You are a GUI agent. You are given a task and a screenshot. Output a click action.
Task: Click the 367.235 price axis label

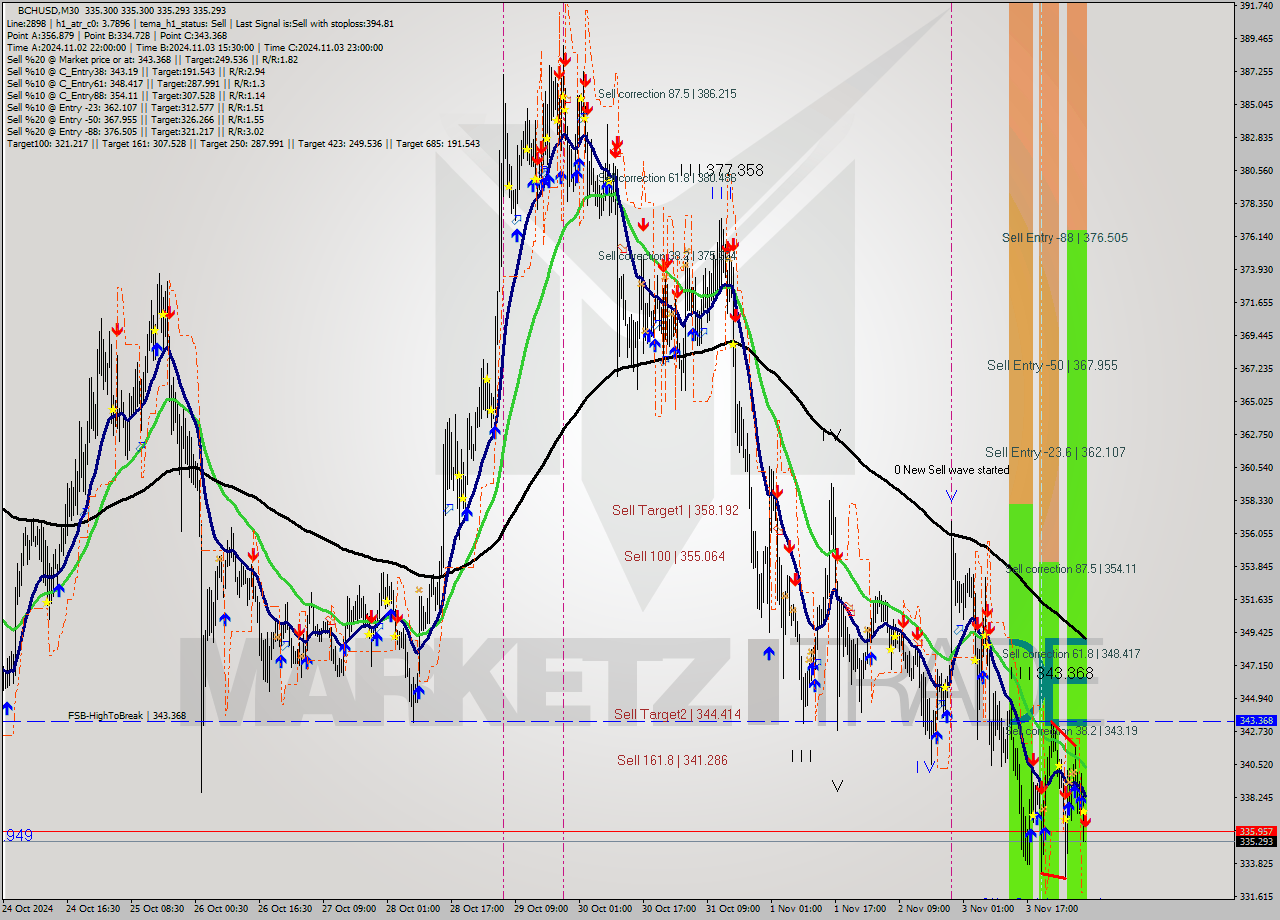[x=1256, y=369]
